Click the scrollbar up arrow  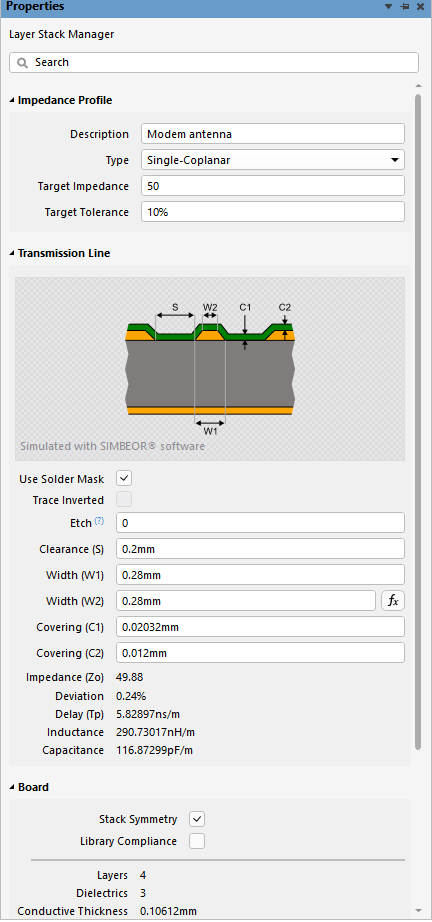(418, 85)
